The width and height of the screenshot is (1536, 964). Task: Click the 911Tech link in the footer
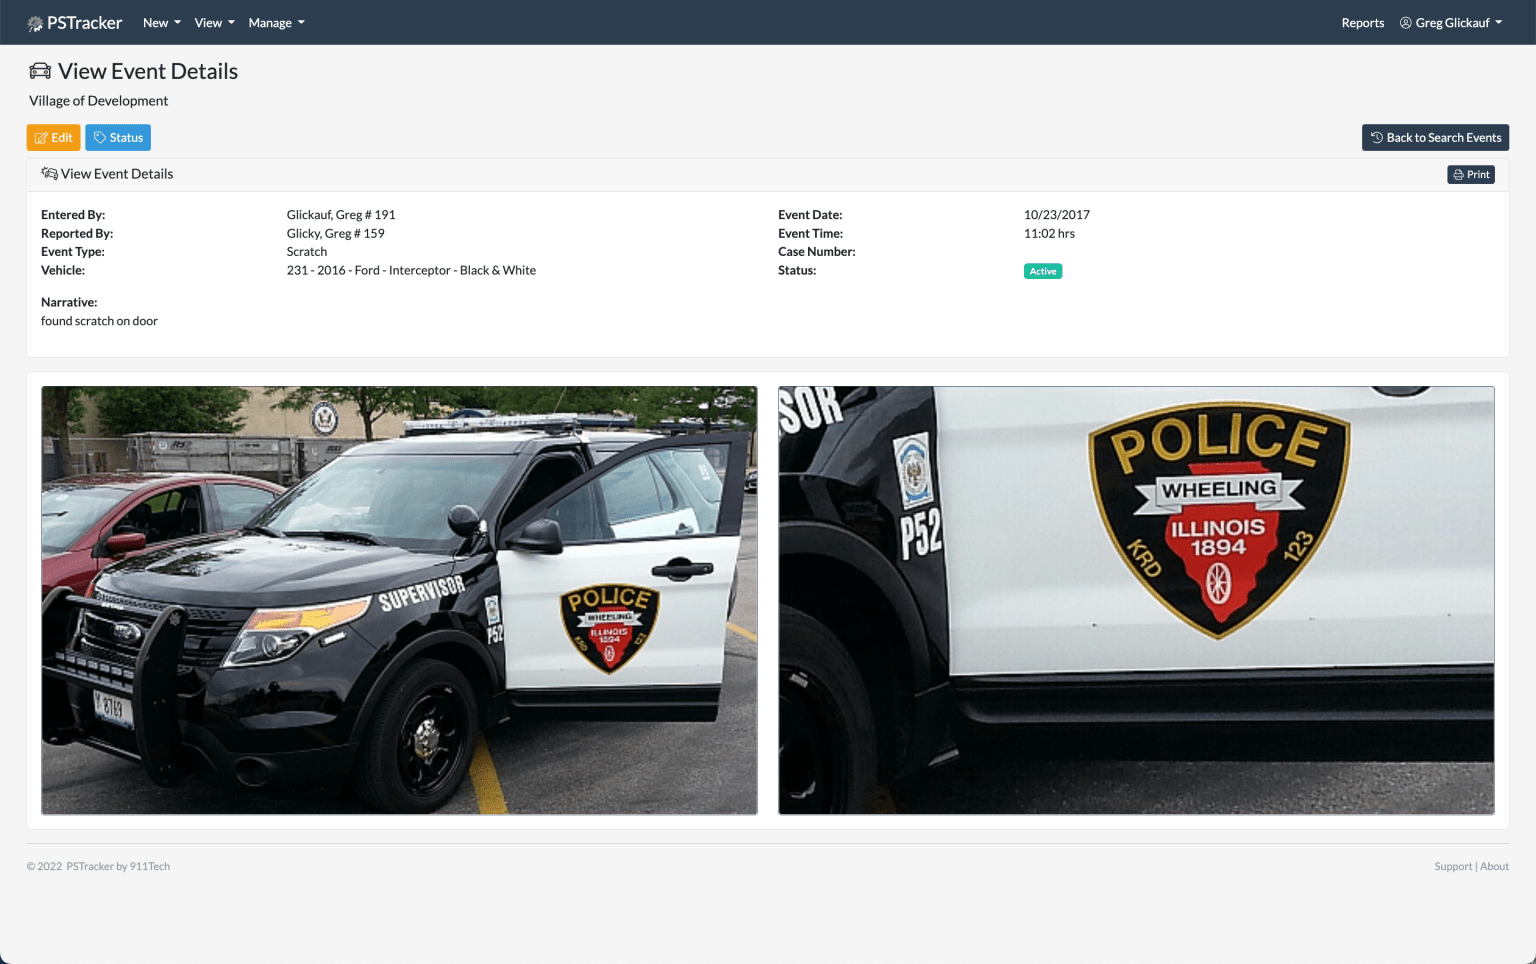[x=151, y=866]
